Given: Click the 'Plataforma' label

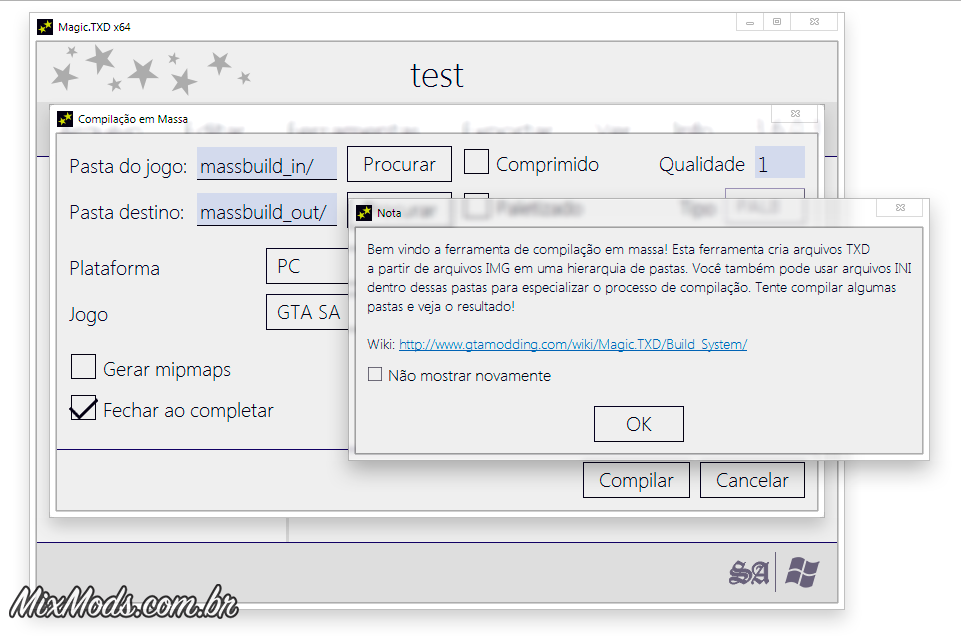Looking at the screenshot, I should pyautogui.click(x=115, y=268).
